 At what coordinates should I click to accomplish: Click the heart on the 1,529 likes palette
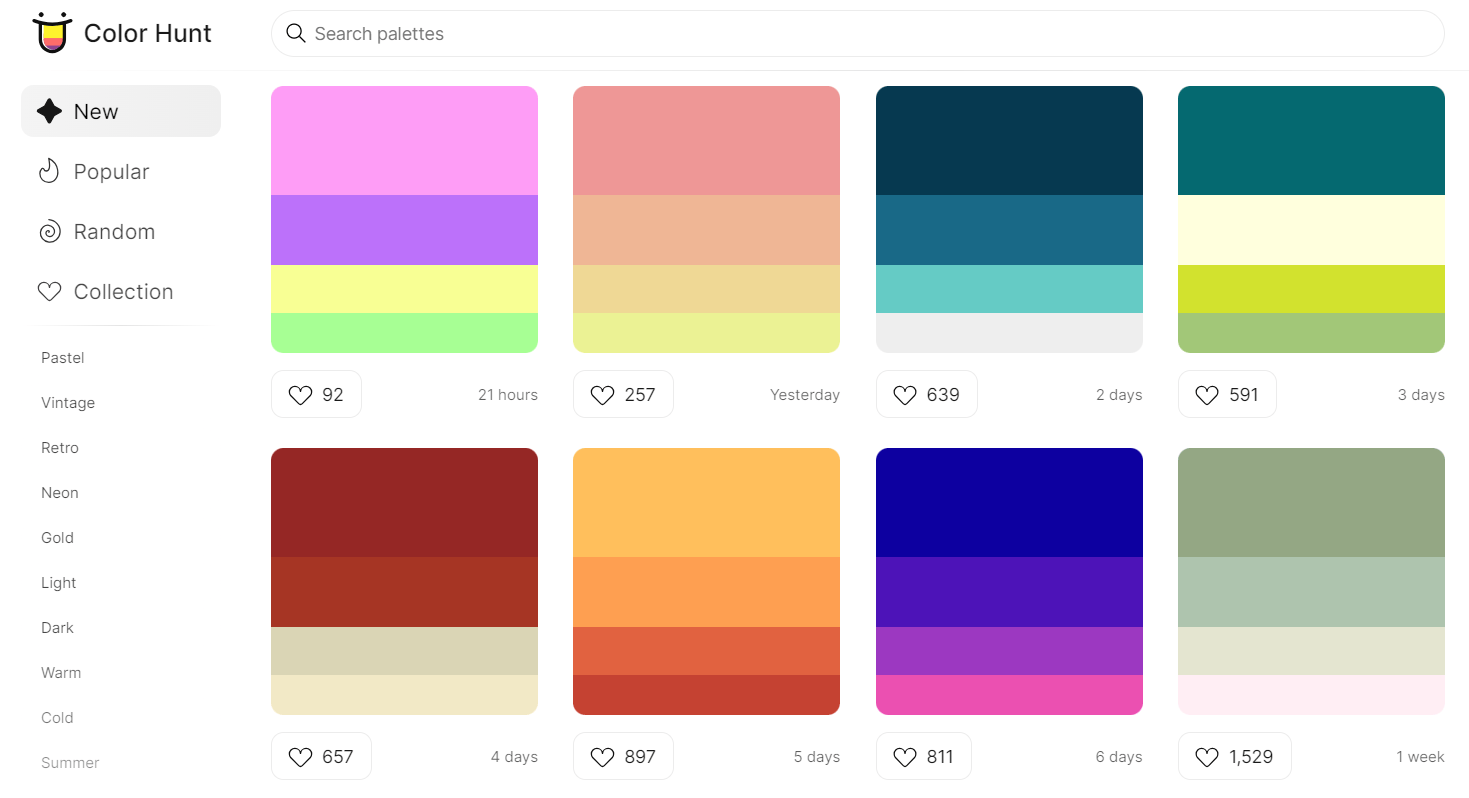point(1206,756)
